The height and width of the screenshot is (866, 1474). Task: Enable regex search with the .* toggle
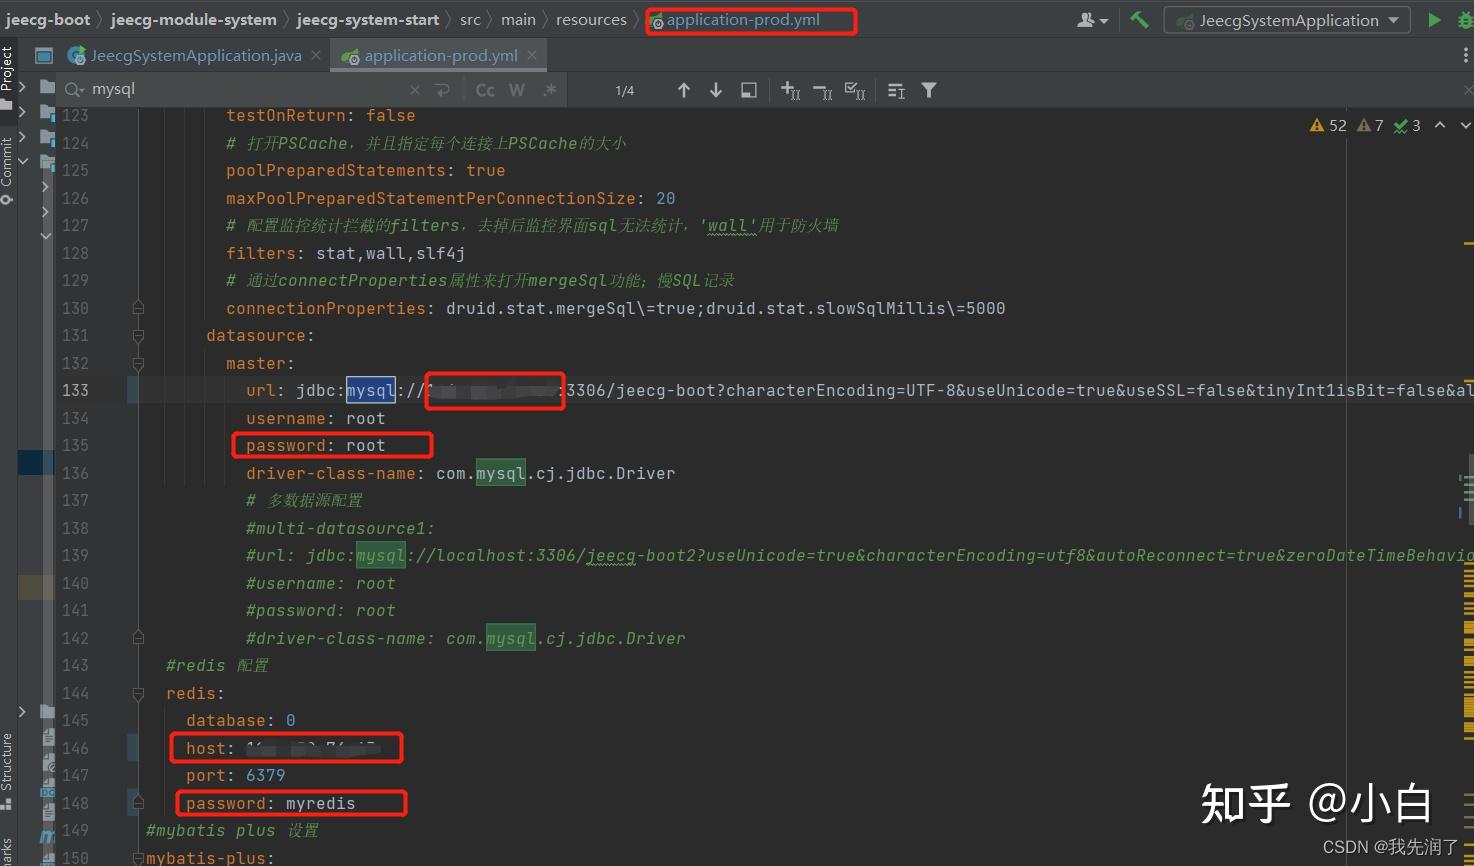549,90
